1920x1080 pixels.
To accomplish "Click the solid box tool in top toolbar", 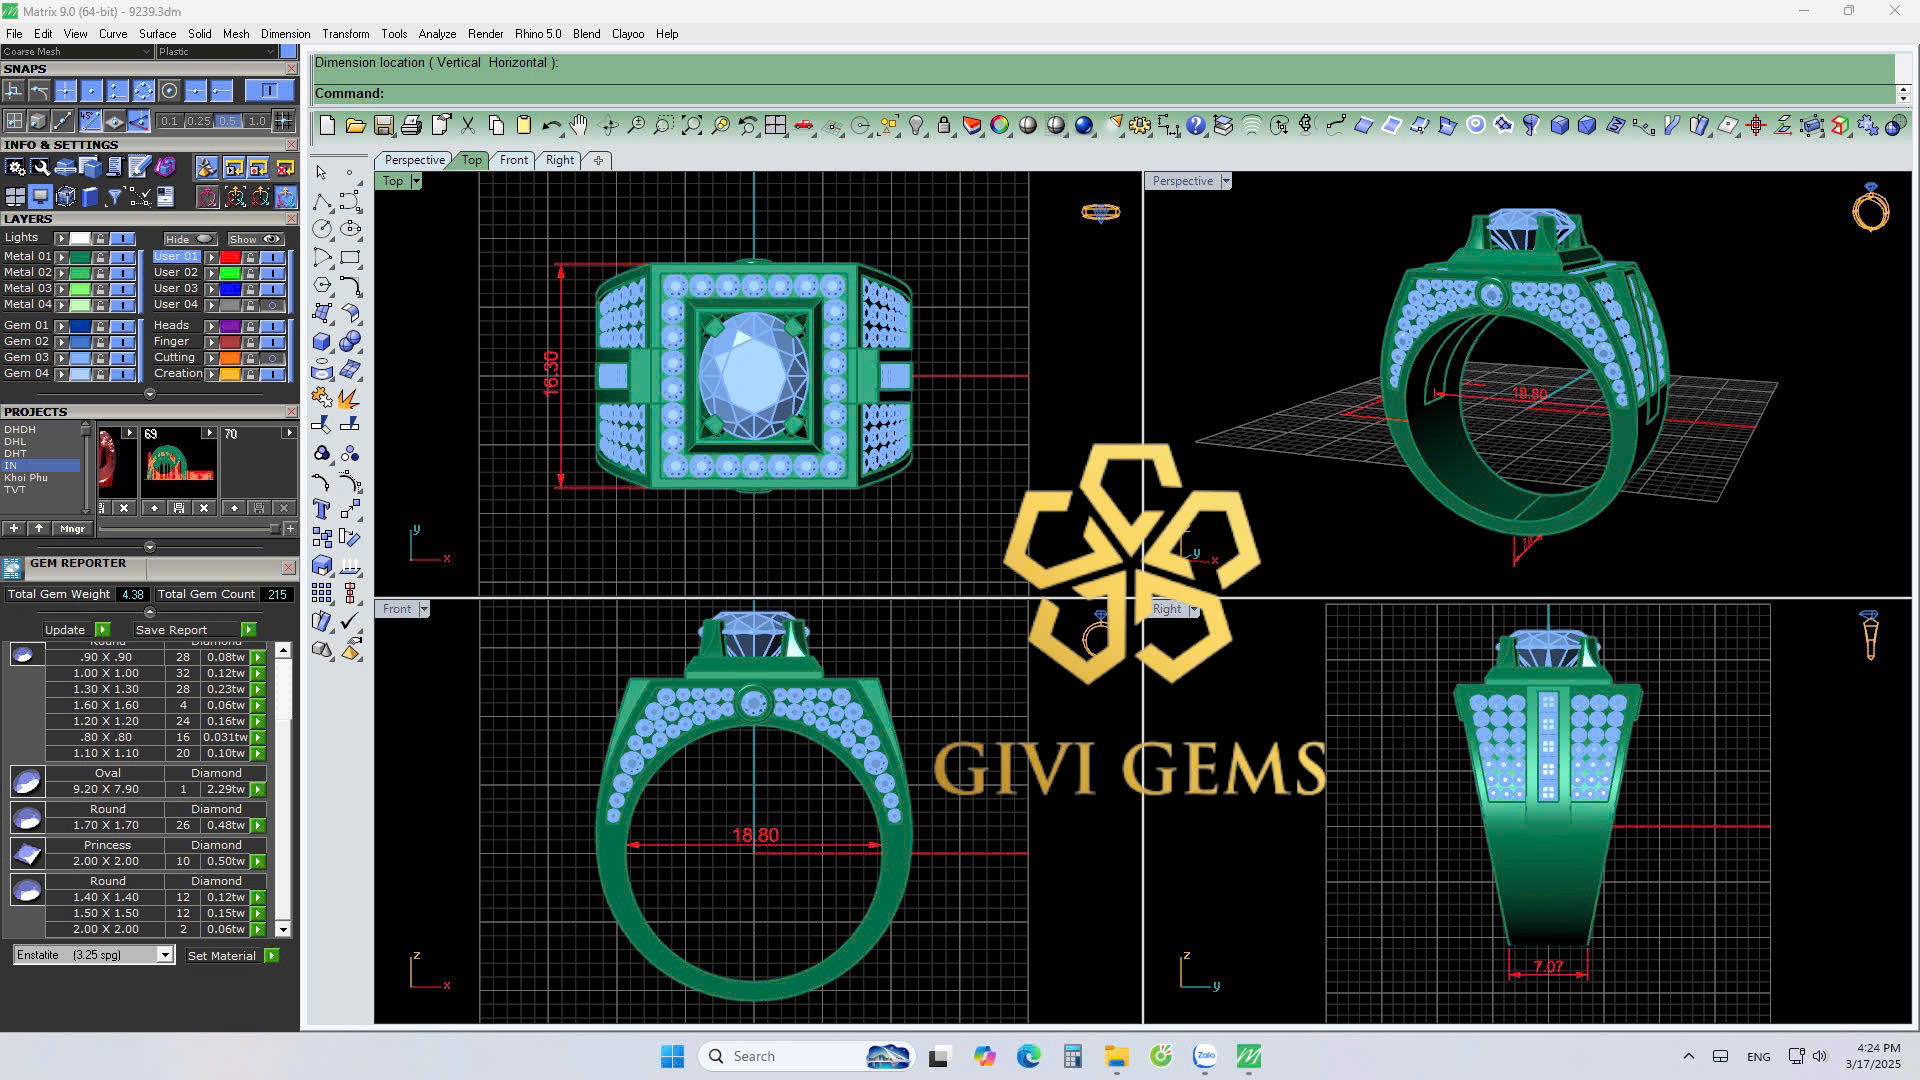I will (x=1559, y=125).
